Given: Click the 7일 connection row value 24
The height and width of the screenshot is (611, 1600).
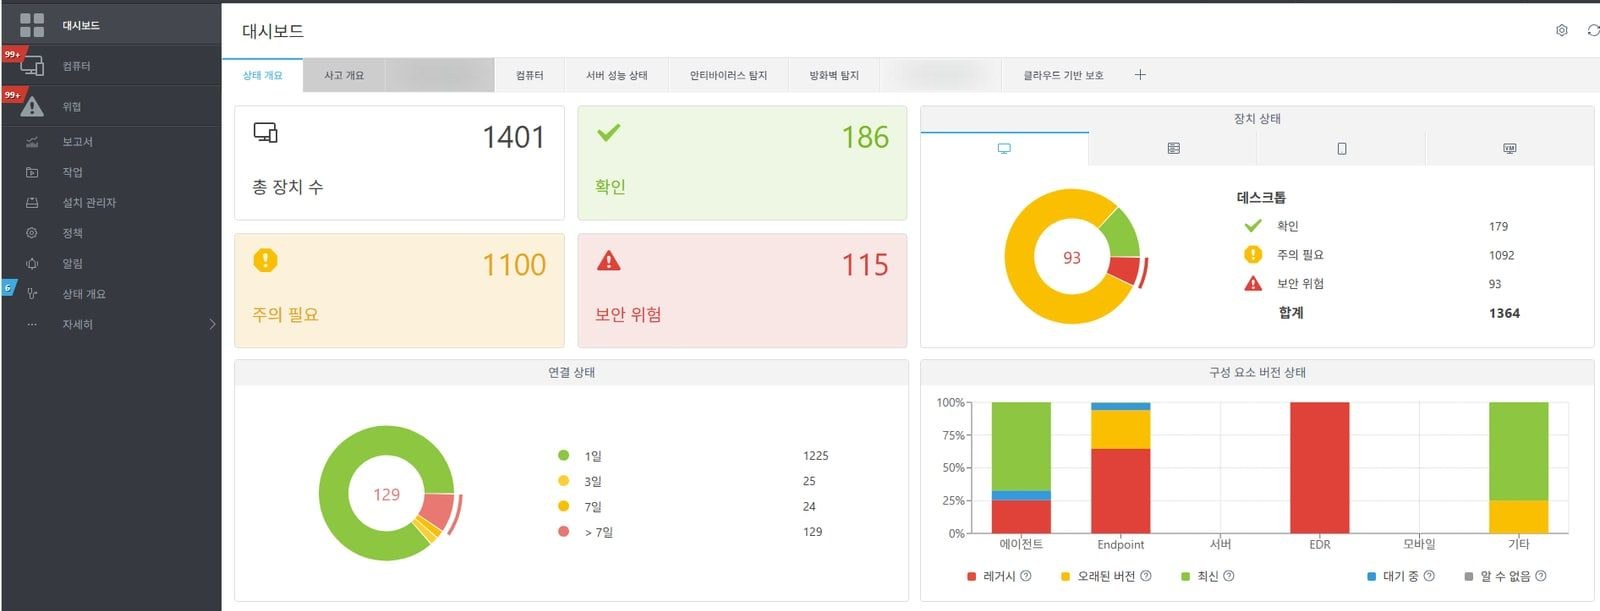Looking at the screenshot, I should tap(809, 506).
